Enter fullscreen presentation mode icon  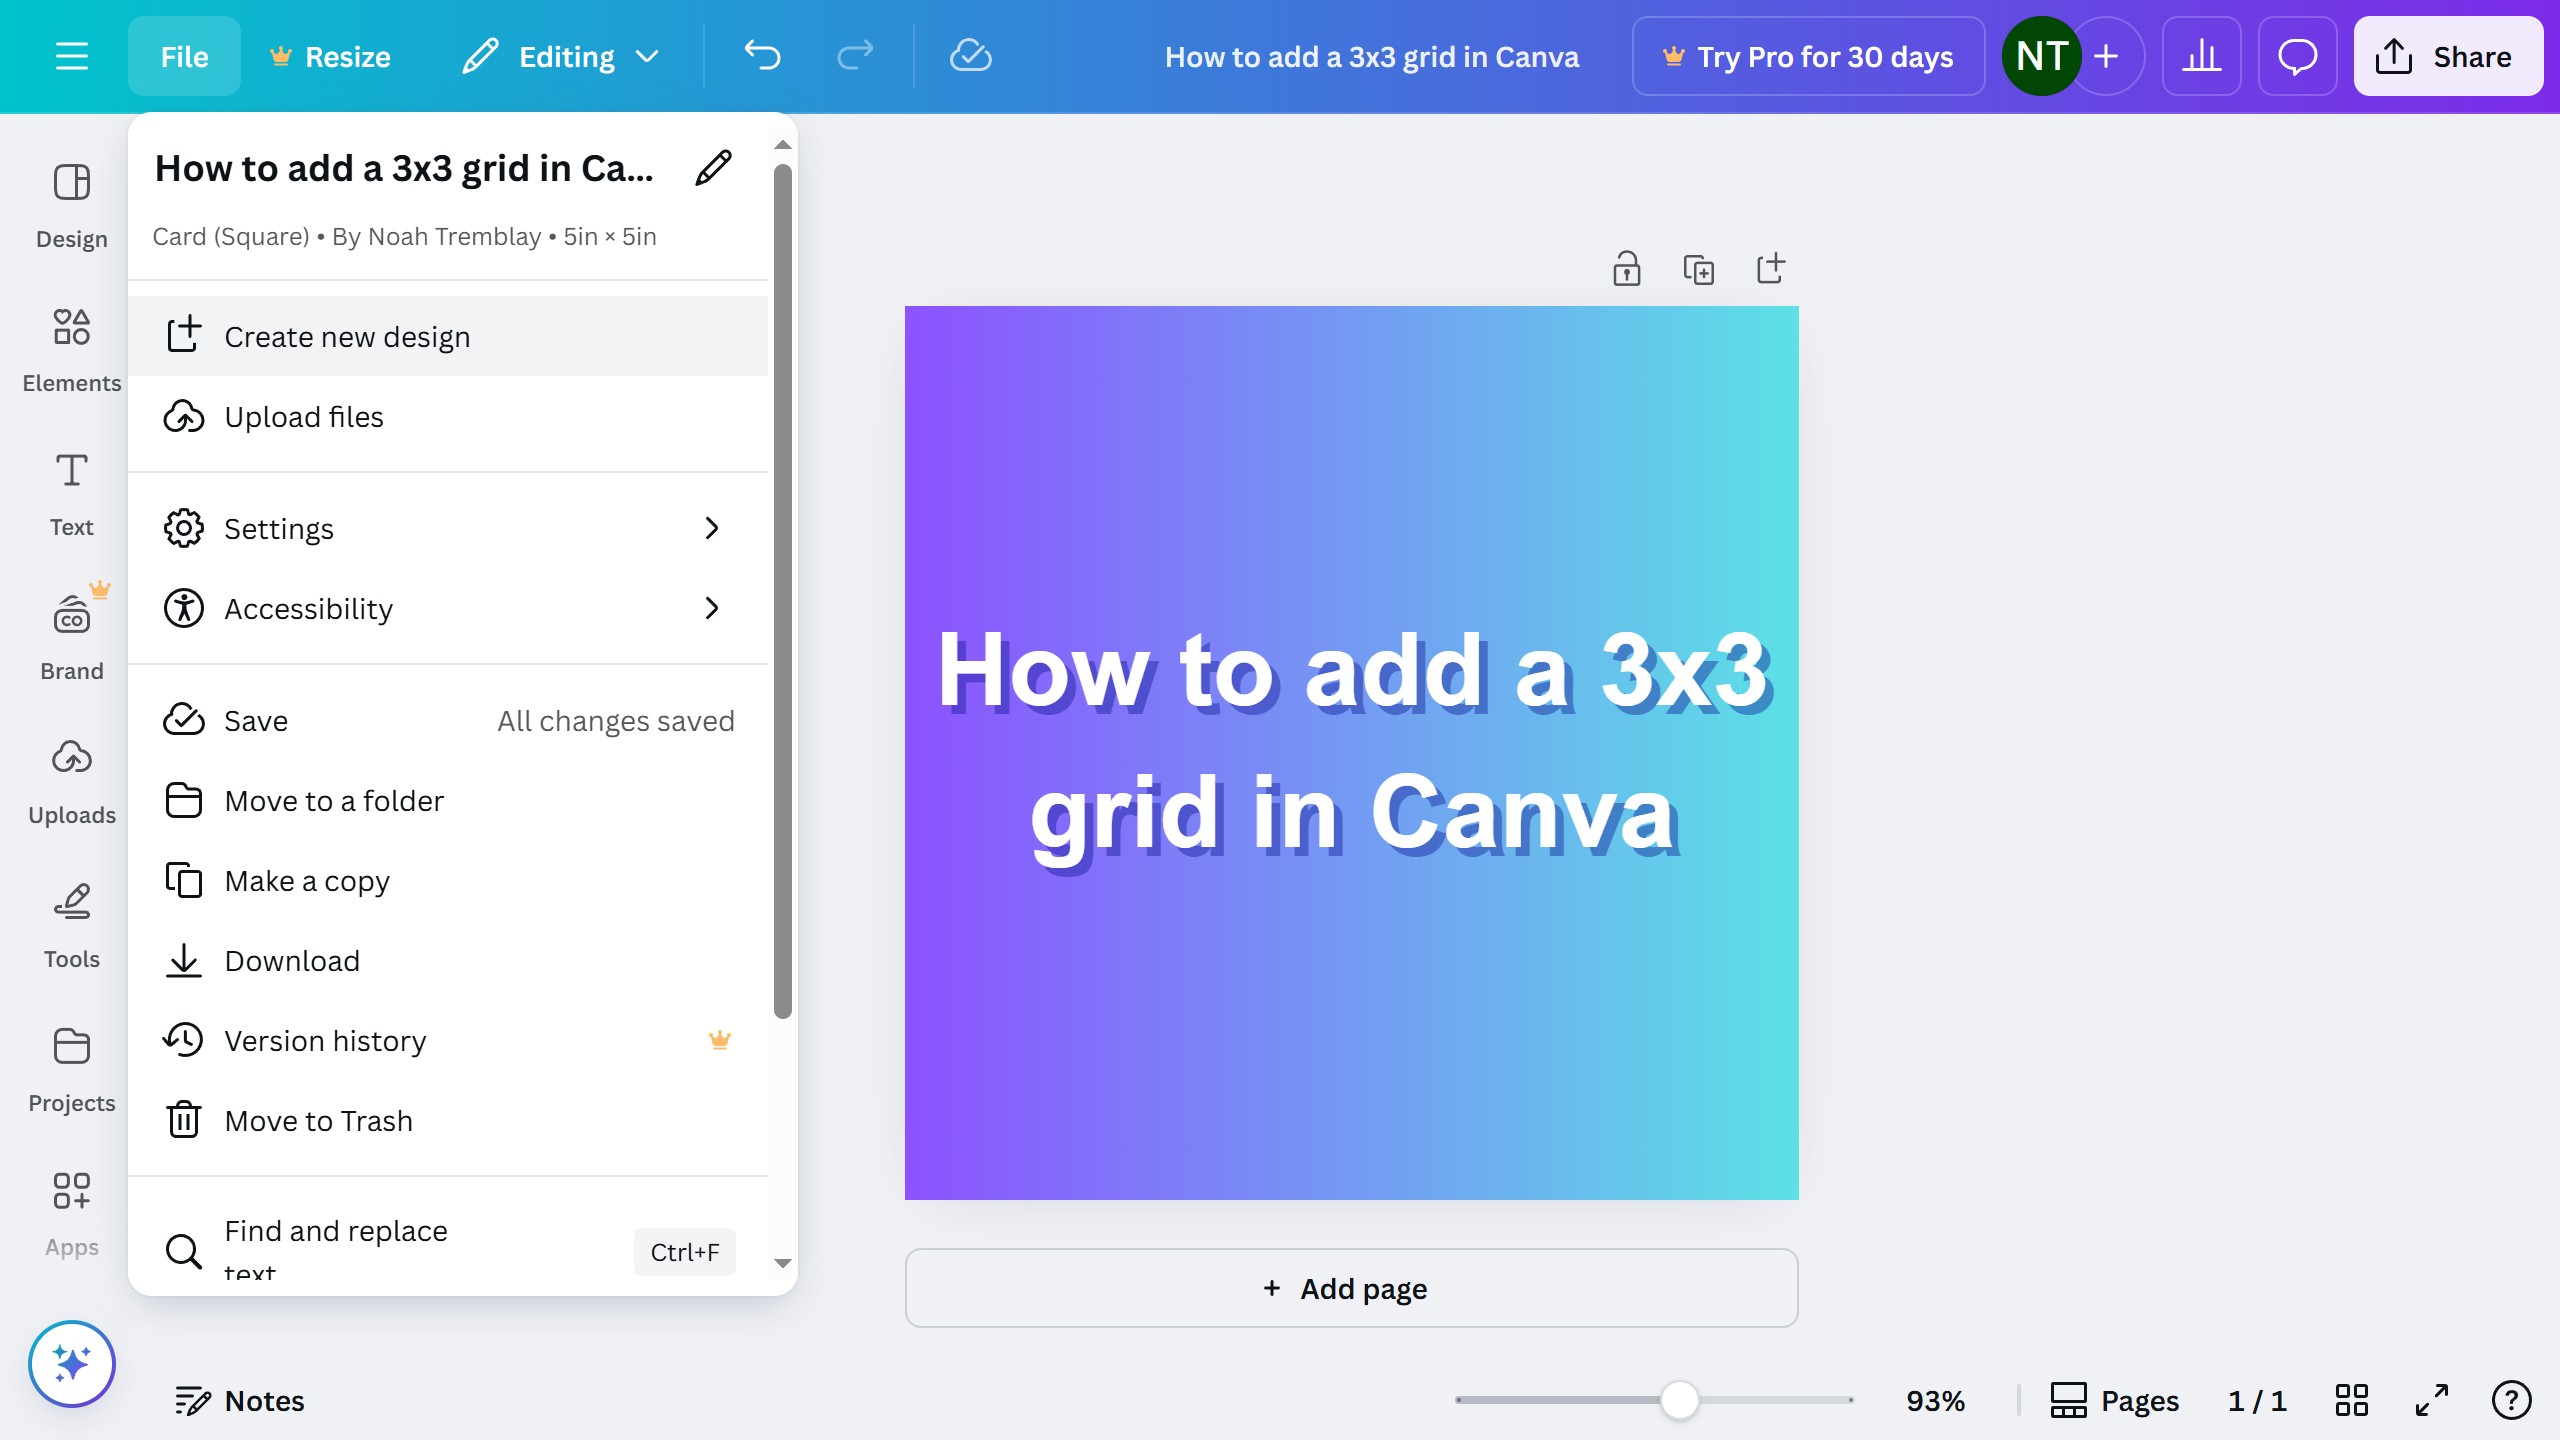coord(2431,1400)
